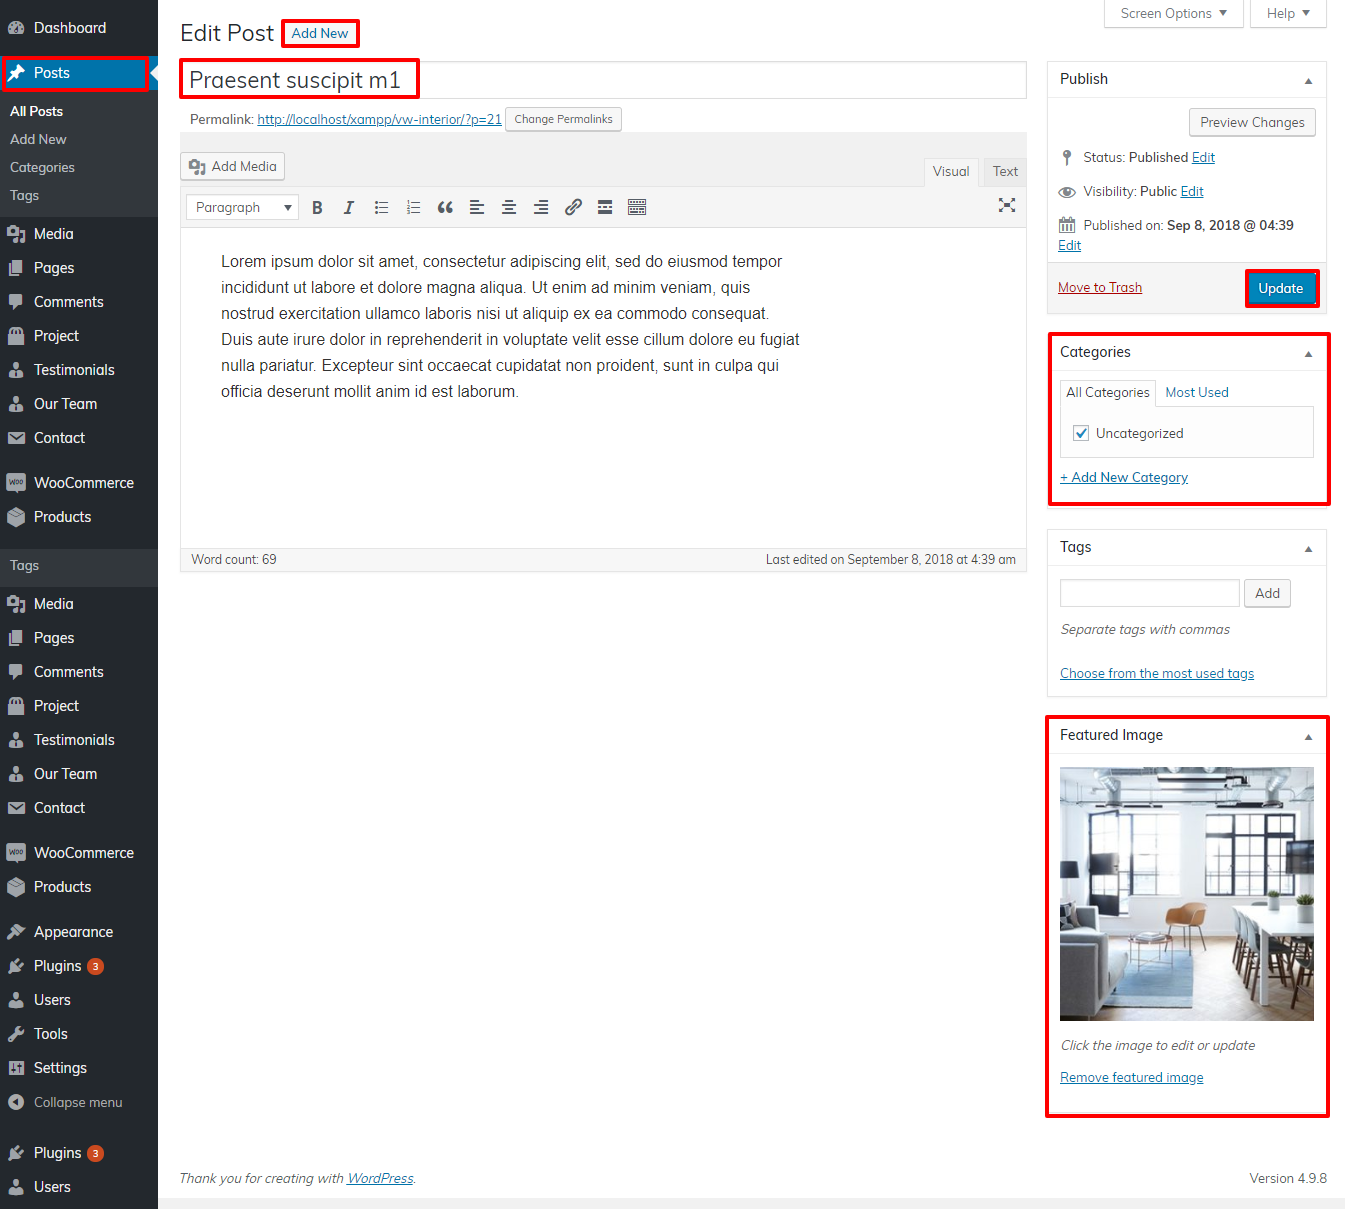Toggle bold formatting in editor toolbar
The height and width of the screenshot is (1209, 1345).
(x=317, y=207)
